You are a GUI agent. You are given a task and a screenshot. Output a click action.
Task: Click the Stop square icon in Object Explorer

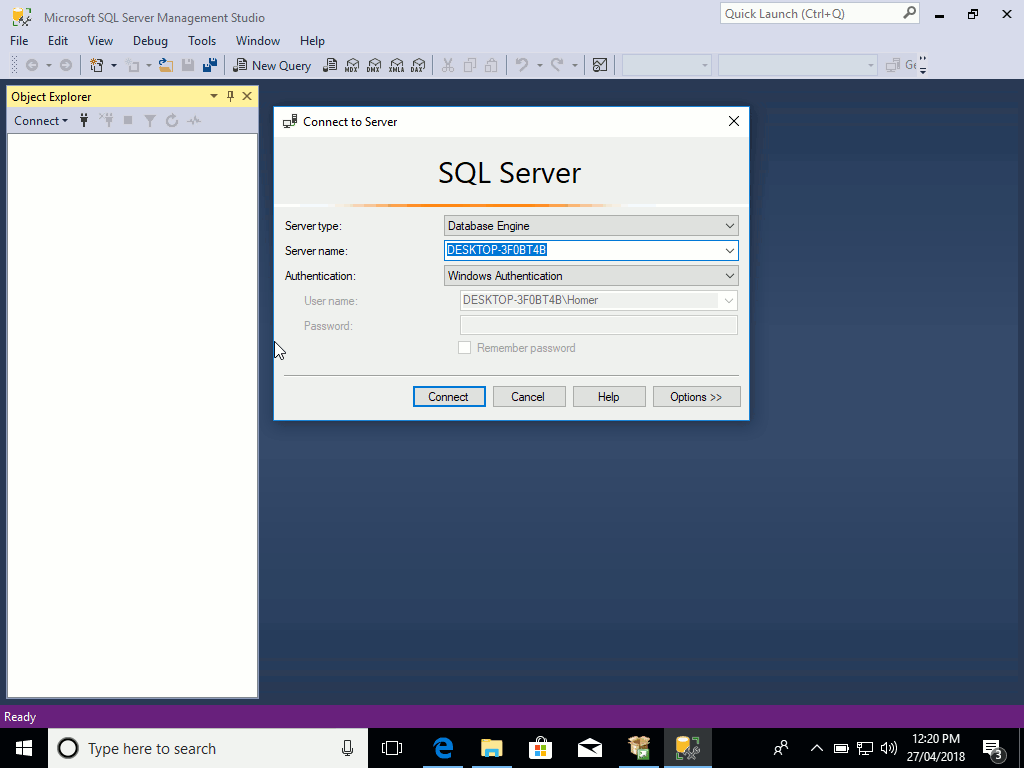click(128, 120)
